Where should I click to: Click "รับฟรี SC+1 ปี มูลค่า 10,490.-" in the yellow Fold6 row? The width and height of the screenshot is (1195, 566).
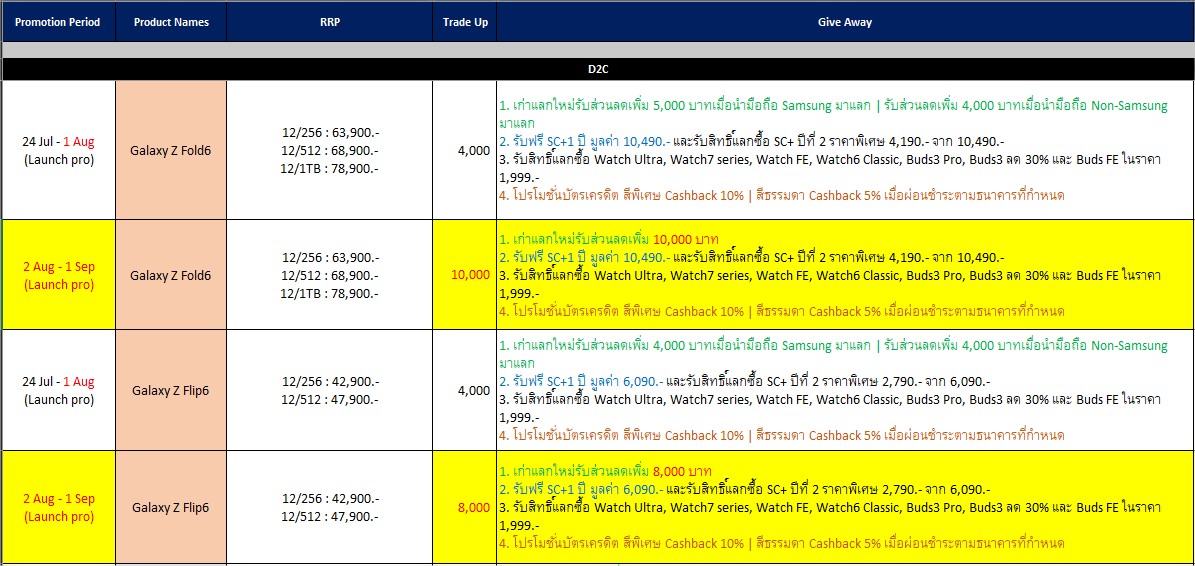(x=585, y=257)
